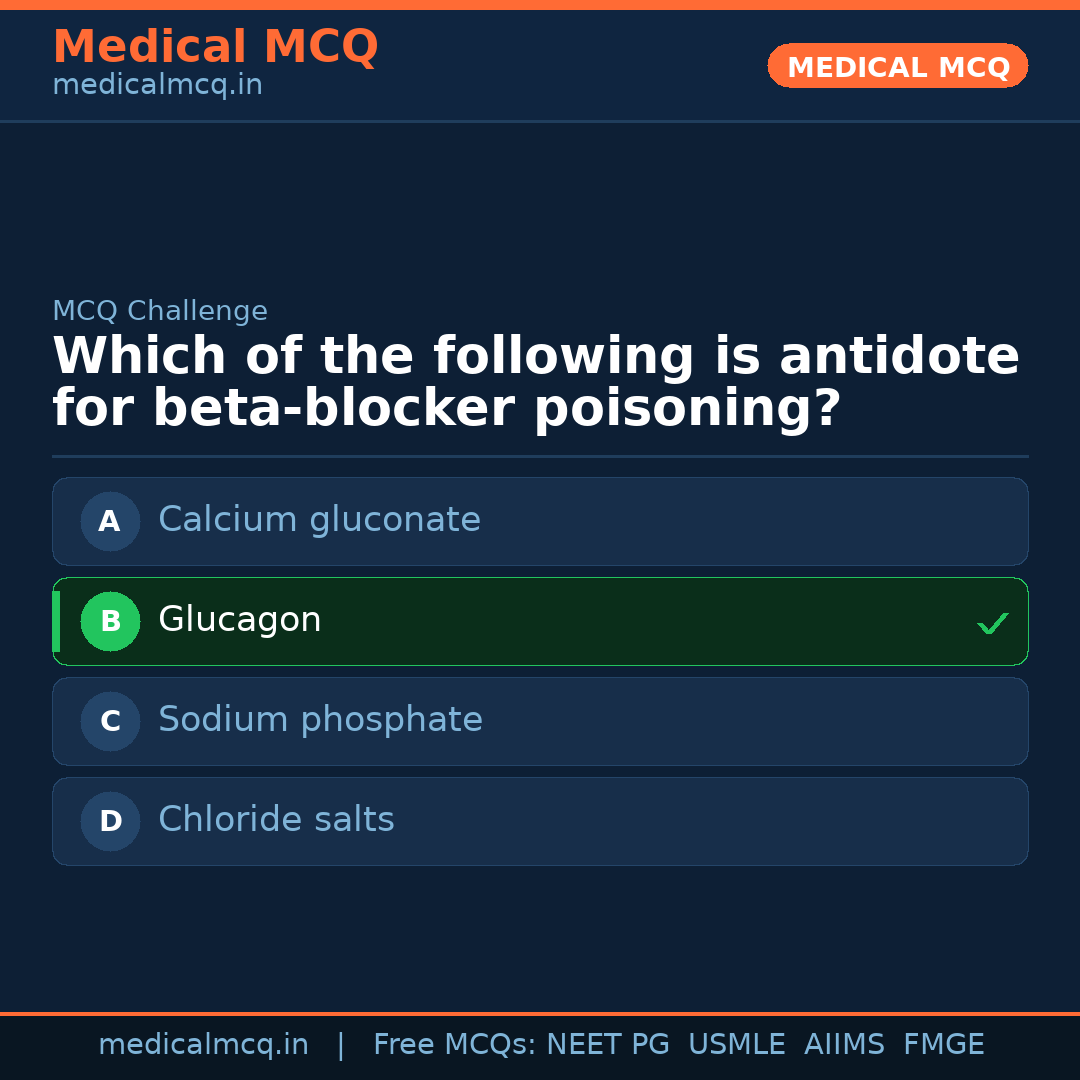Open the medicalmcq.in link under the header title

[x=157, y=86]
